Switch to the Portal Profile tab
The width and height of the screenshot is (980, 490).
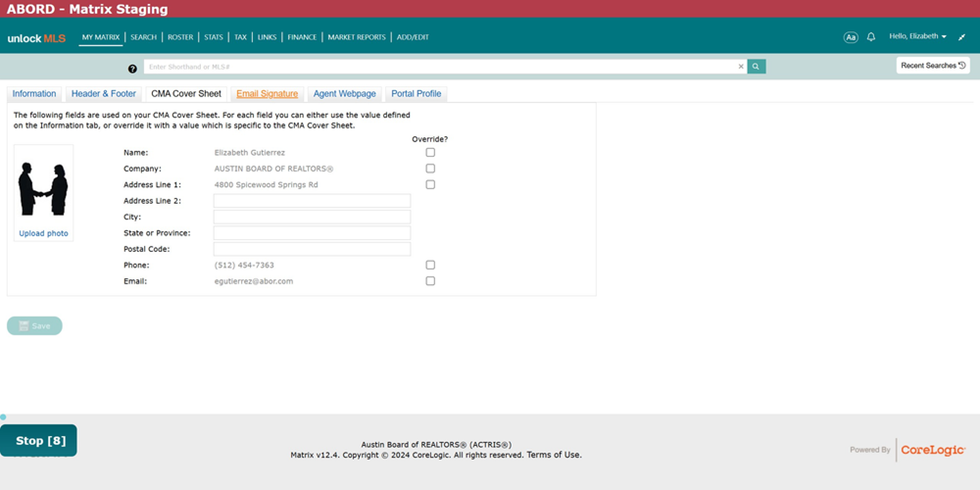click(416, 94)
